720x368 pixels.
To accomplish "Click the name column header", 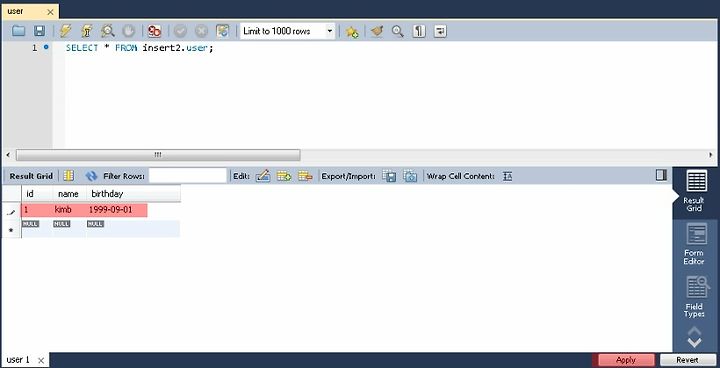I will (x=69, y=194).
